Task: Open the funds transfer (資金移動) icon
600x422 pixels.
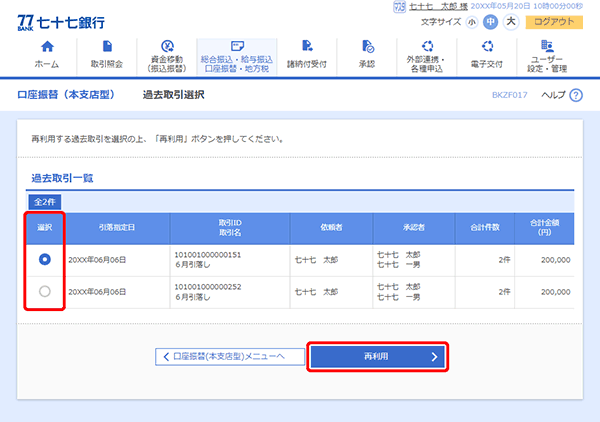Action: tap(167, 47)
